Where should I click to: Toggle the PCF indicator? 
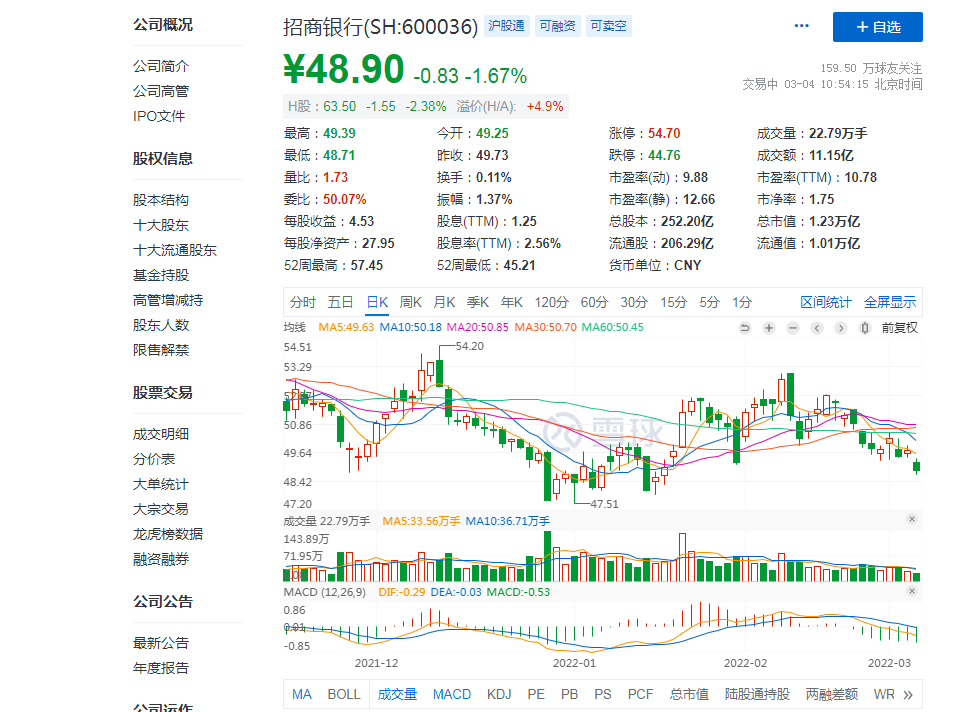tap(641, 694)
